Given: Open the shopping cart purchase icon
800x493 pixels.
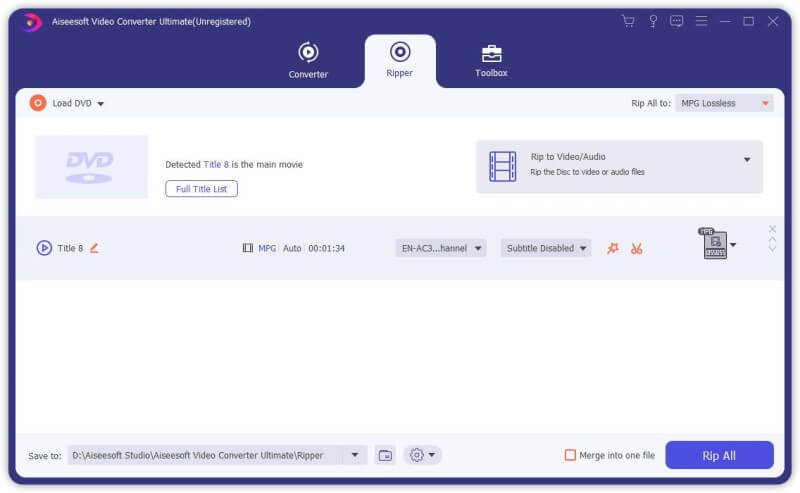Looking at the screenshot, I should [628, 21].
